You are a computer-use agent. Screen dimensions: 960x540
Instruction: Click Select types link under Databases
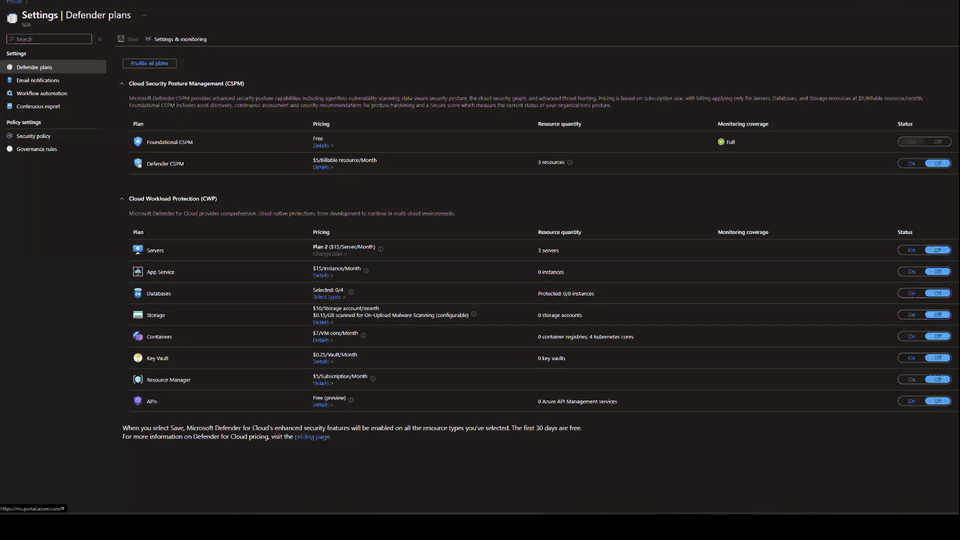pos(329,297)
